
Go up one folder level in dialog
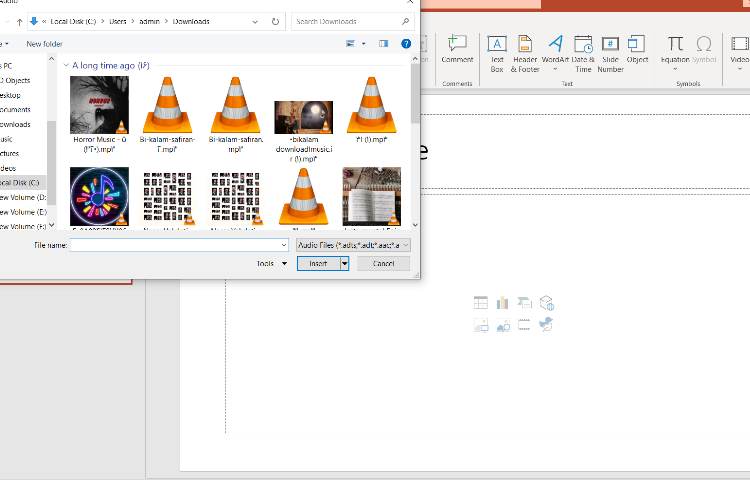tap(20, 22)
